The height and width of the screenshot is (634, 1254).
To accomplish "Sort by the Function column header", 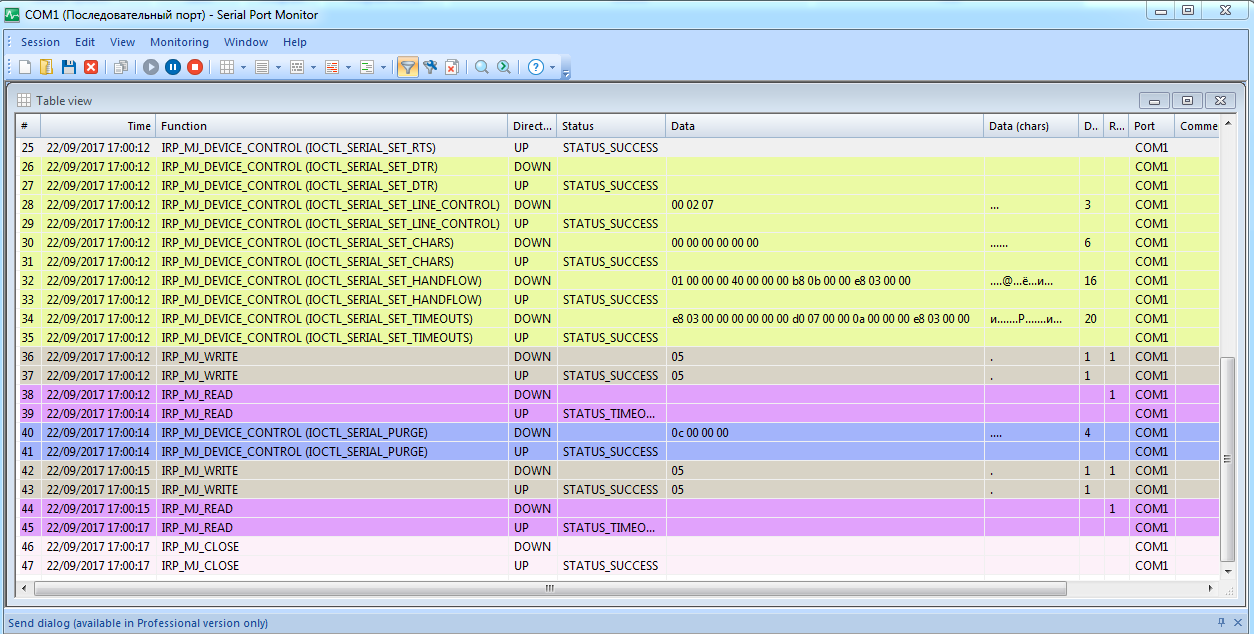I will click(x=330, y=126).
